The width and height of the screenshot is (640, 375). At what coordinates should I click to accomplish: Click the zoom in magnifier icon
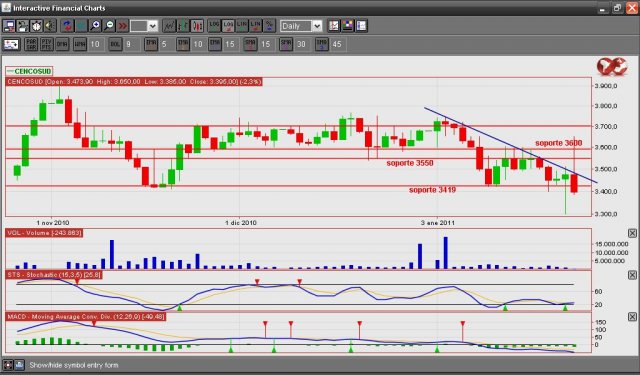tap(95, 26)
